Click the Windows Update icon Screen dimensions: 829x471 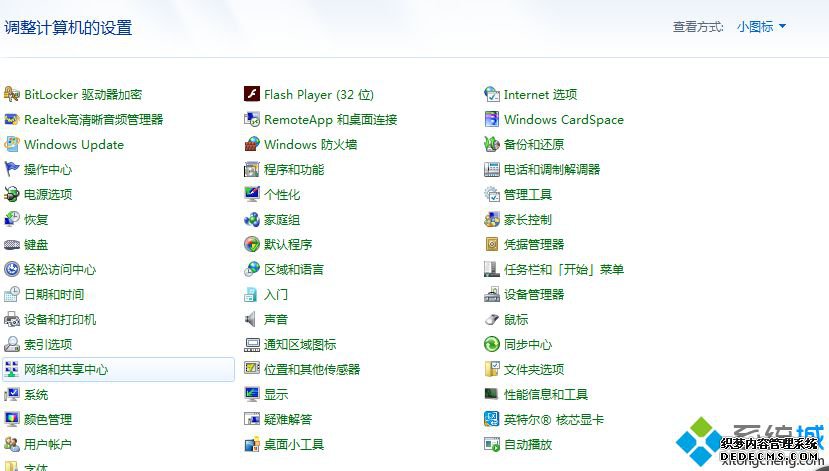coord(12,144)
